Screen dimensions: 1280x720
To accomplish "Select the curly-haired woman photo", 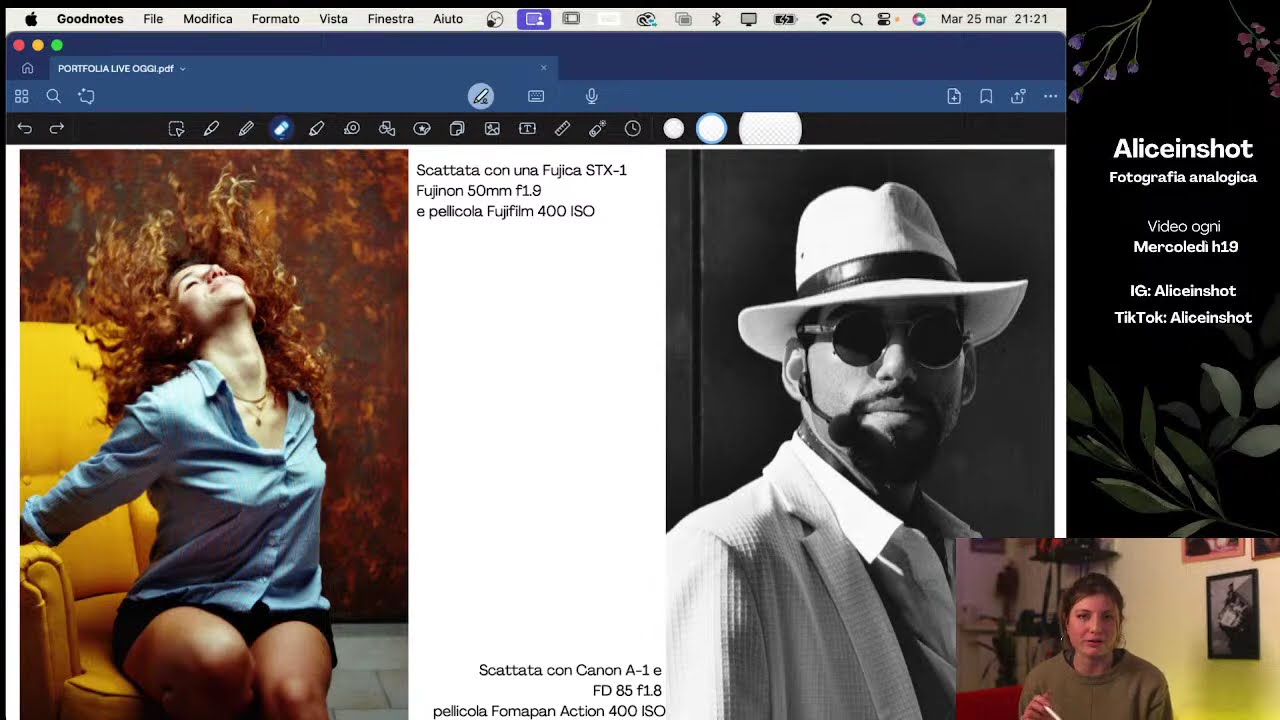I will [214, 434].
